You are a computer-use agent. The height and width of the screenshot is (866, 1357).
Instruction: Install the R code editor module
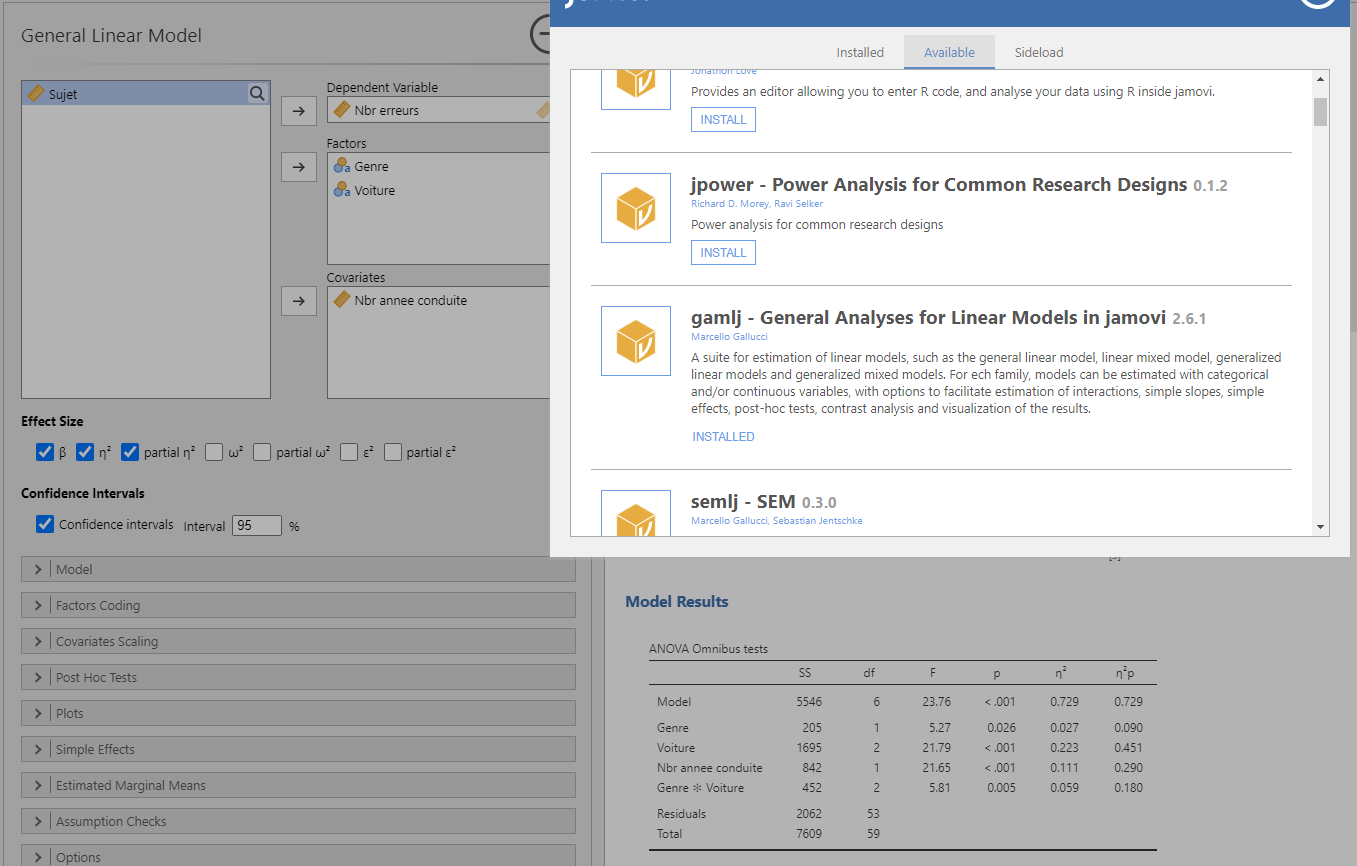(x=723, y=120)
